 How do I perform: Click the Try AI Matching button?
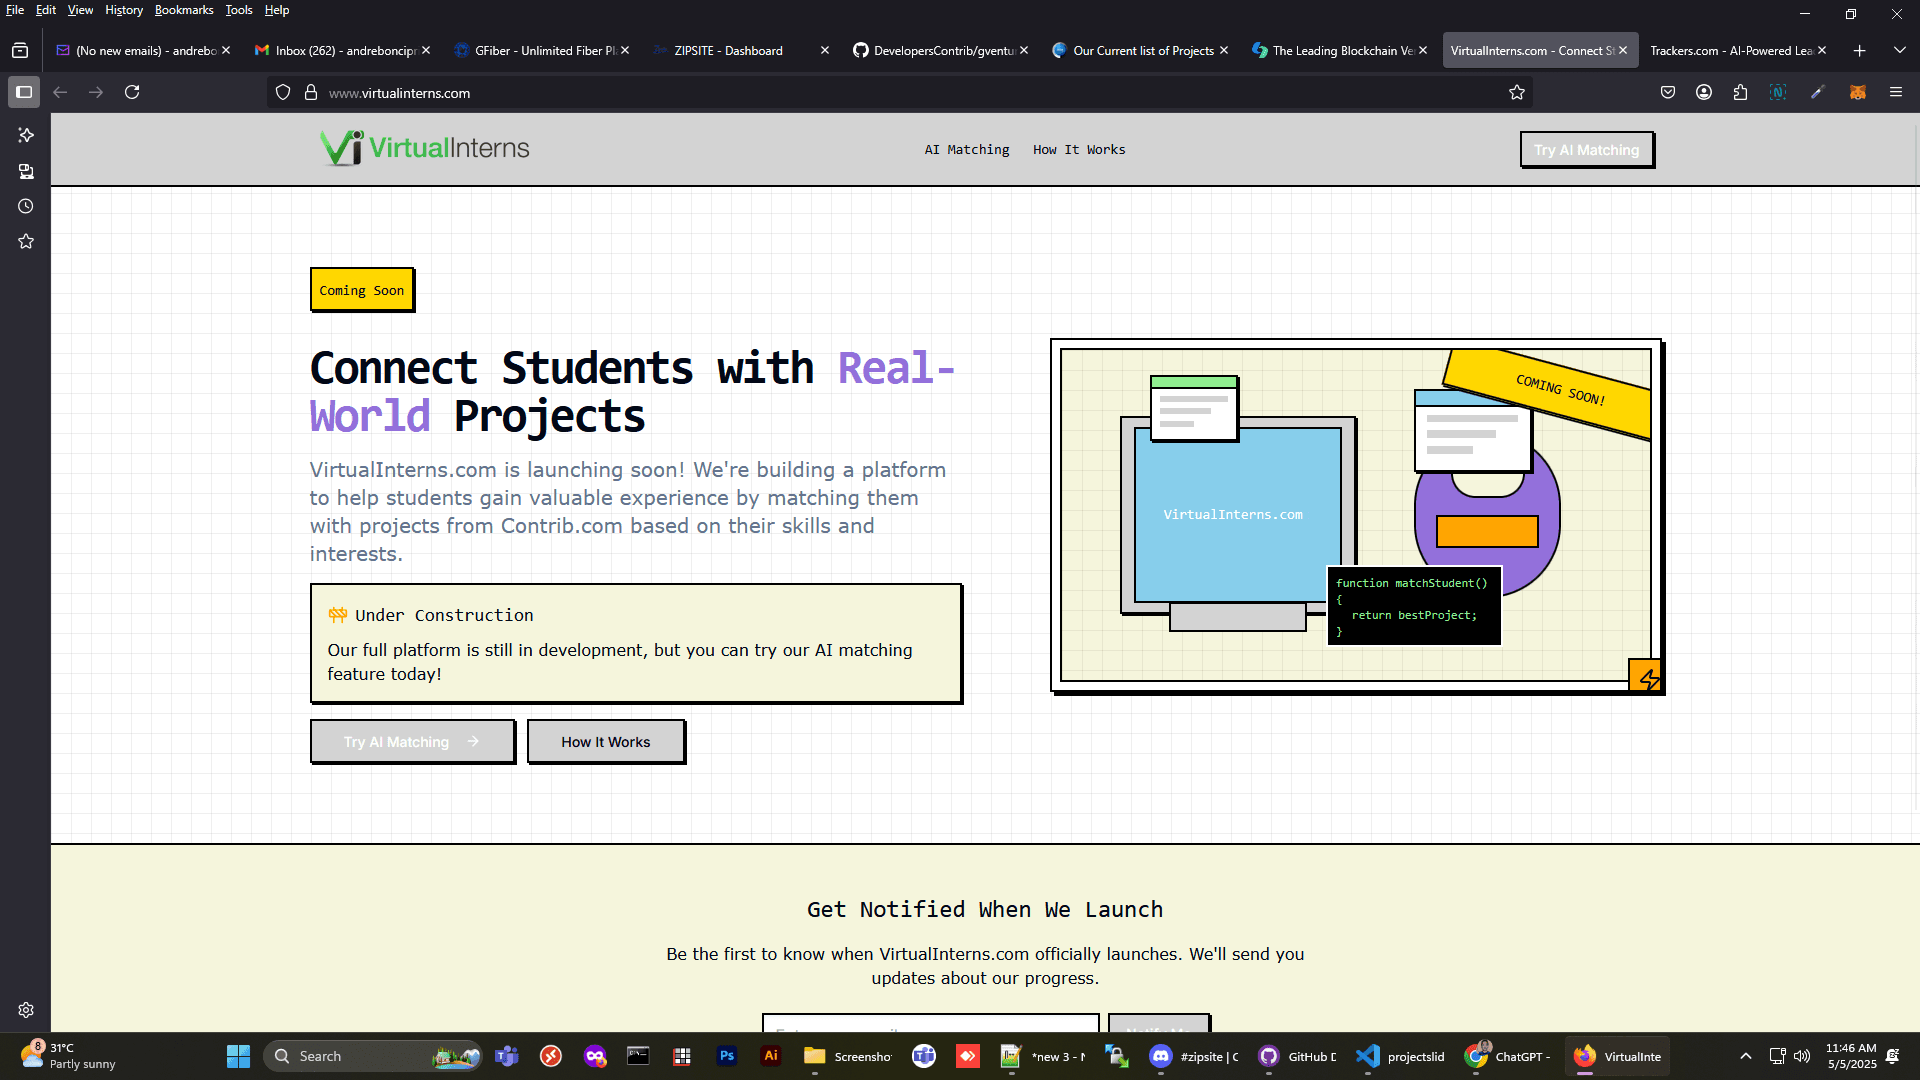coord(1586,150)
